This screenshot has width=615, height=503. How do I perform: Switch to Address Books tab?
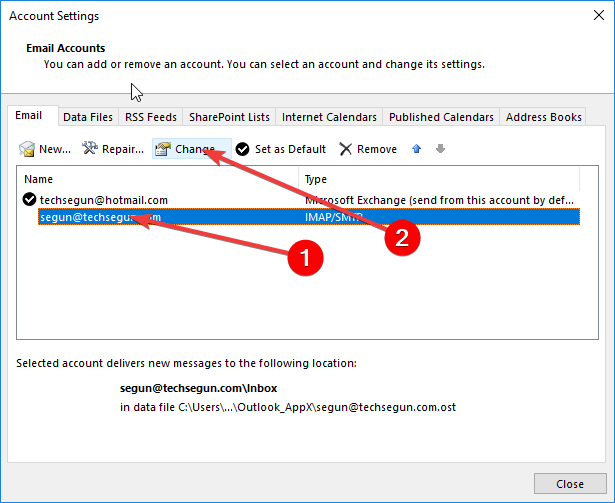tap(543, 117)
